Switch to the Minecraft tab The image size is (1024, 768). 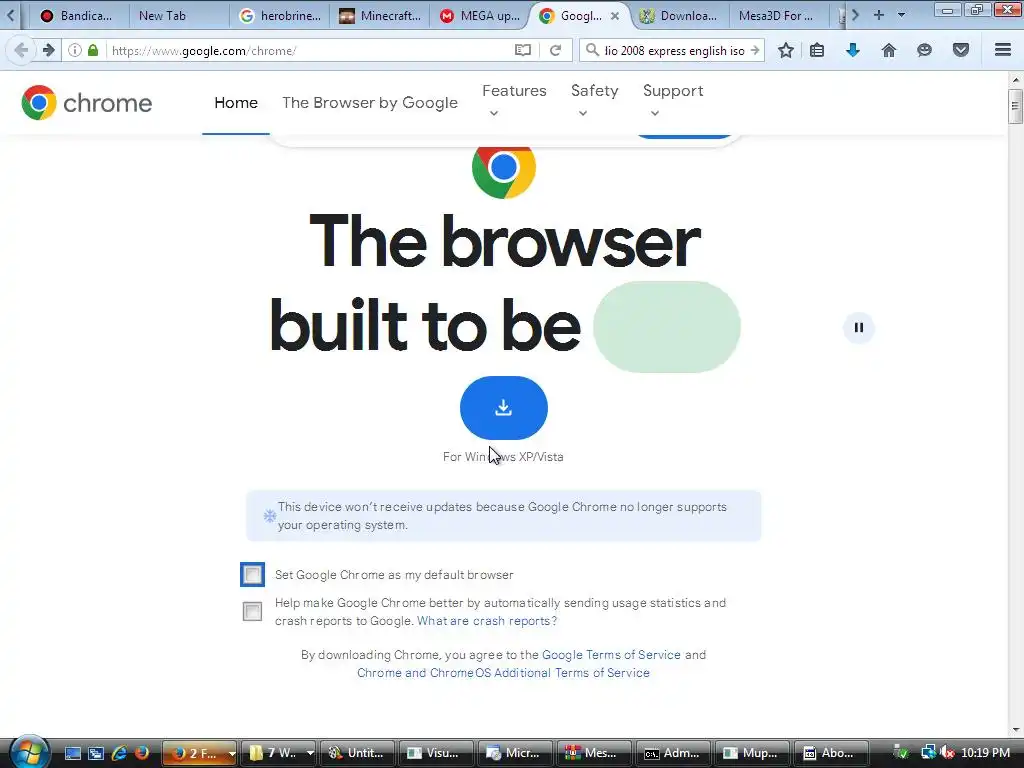click(380, 16)
